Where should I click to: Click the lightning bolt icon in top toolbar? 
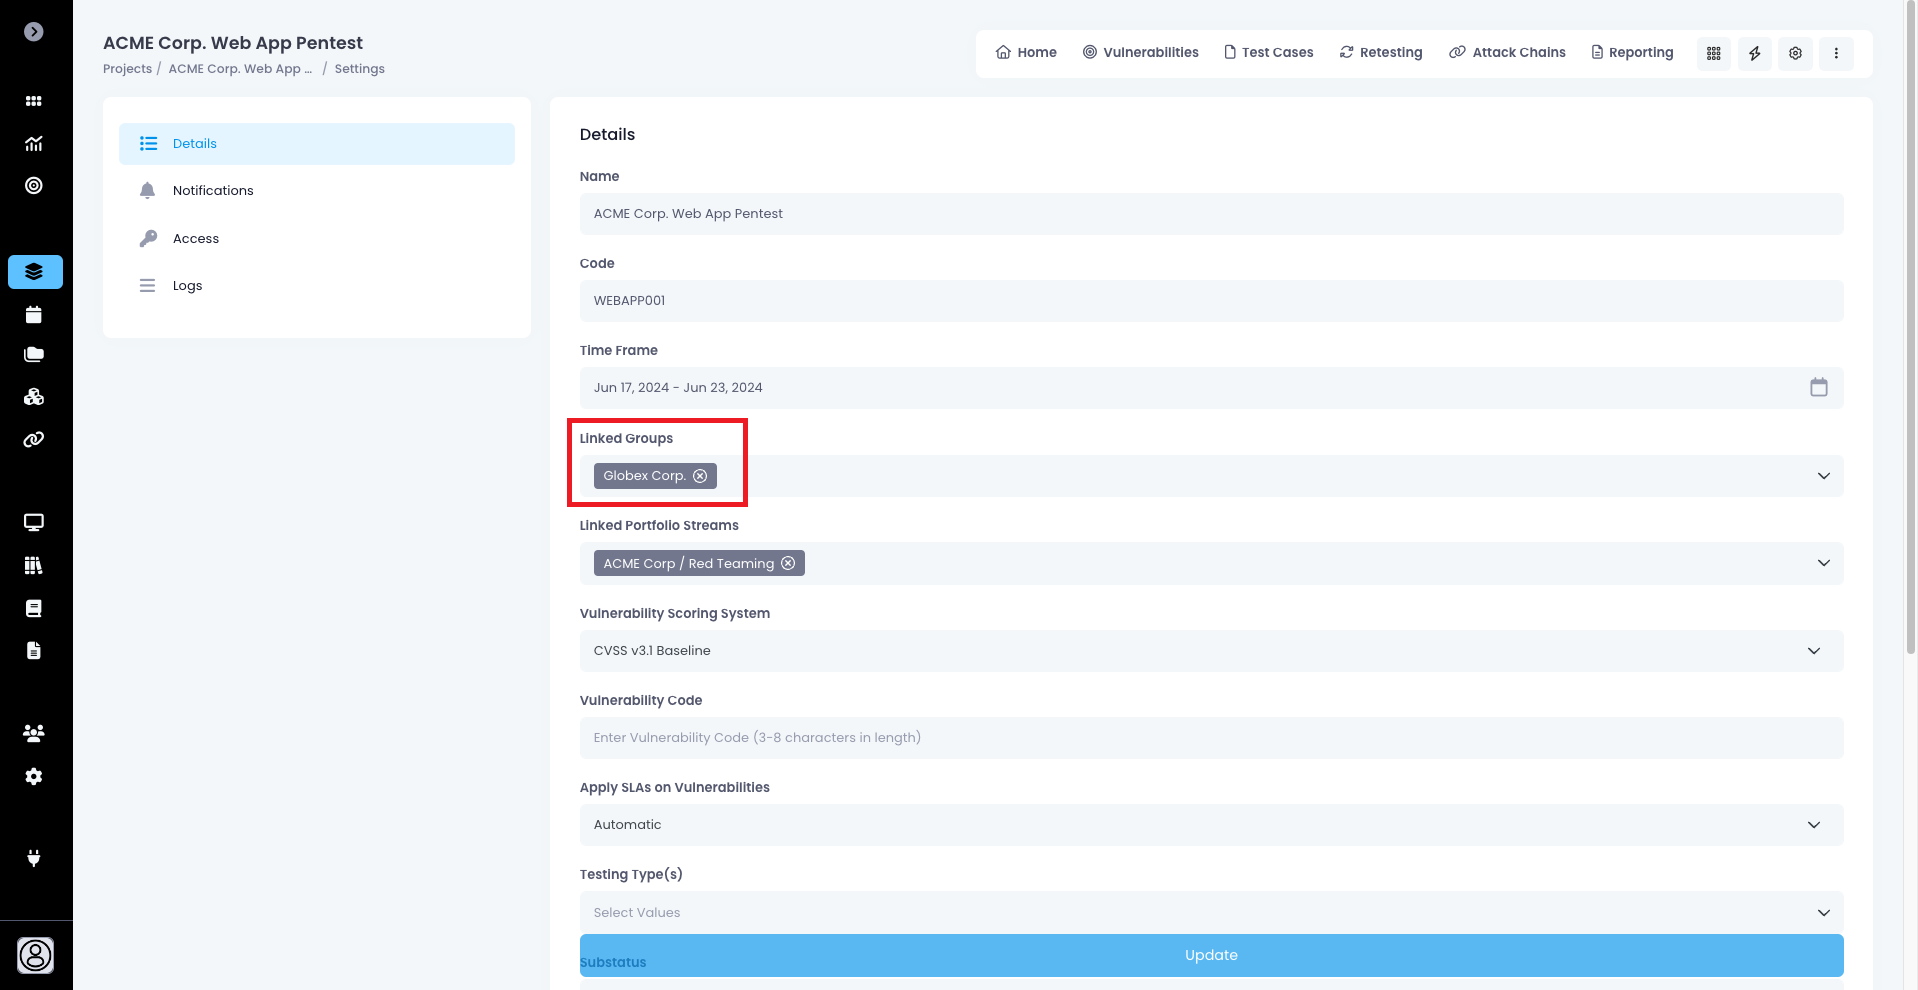click(x=1754, y=53)
